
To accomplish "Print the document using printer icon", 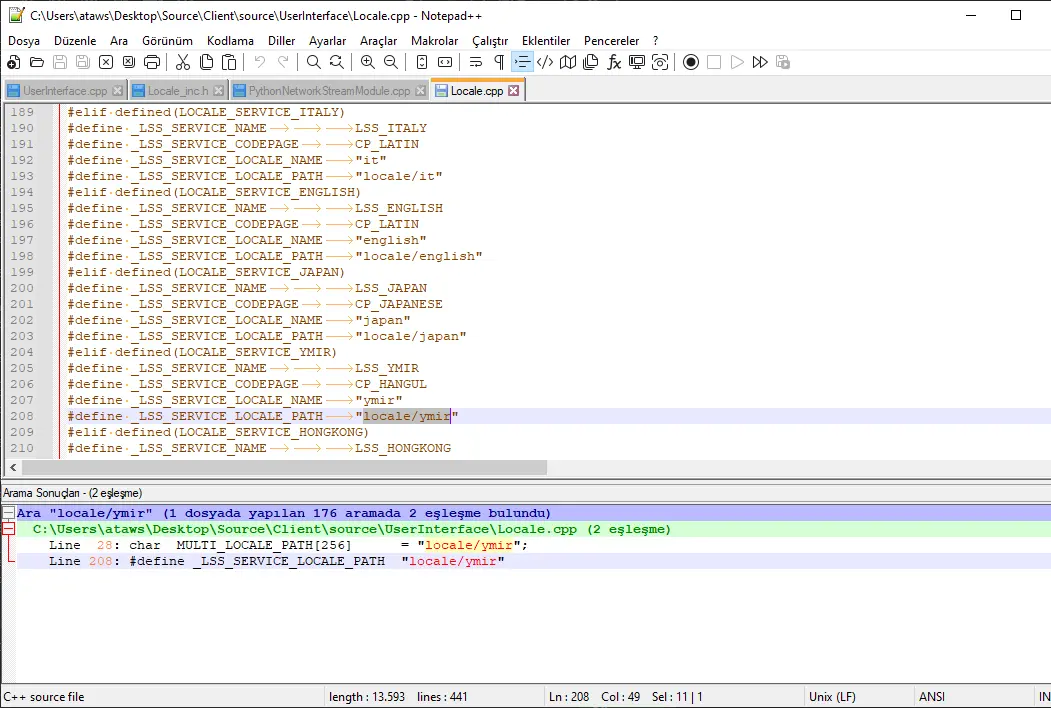I will pyautogui.click(x=152, y=62).
